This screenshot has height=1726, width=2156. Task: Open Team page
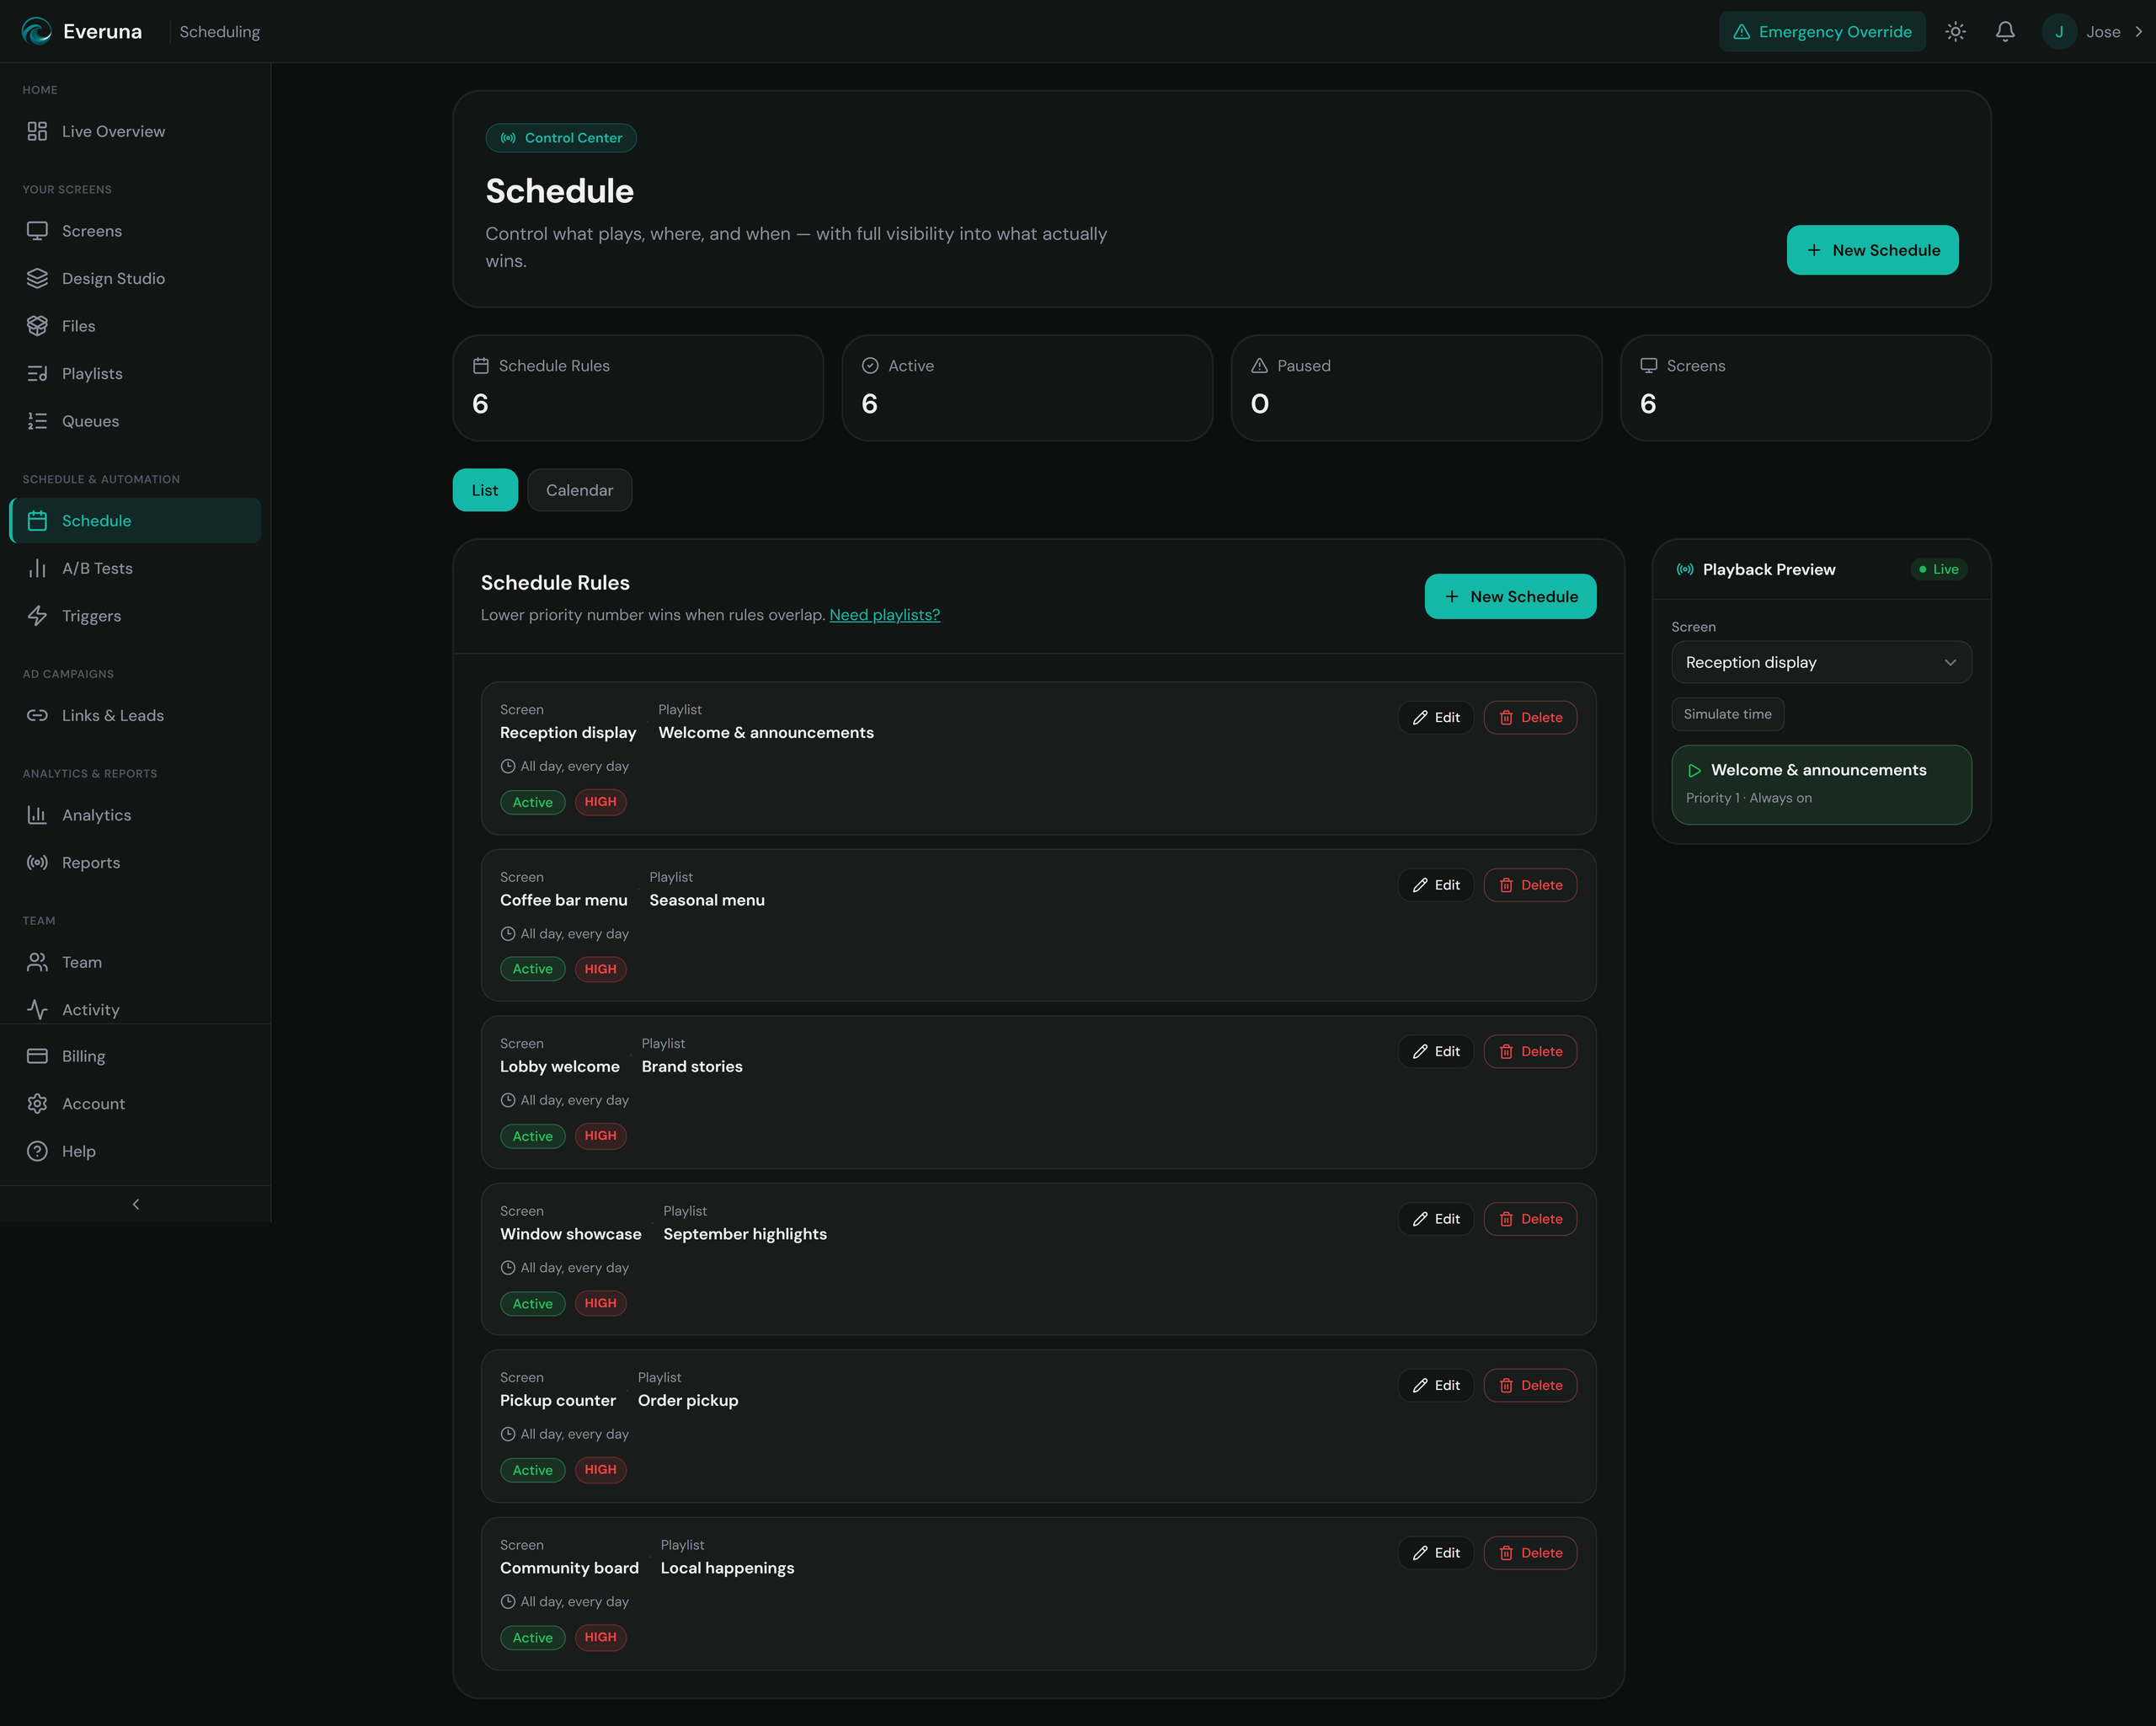pos(135,962)
